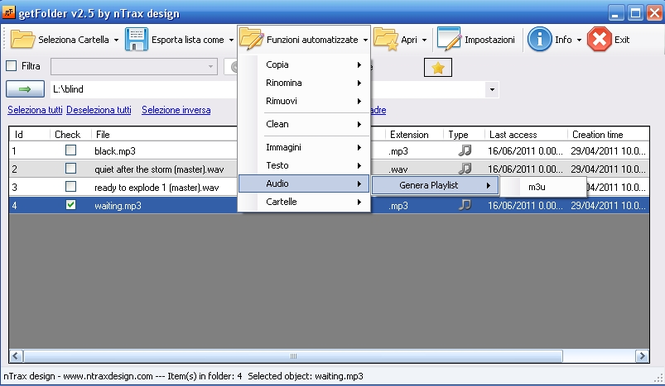Click the horizontal scrollbar thumb
Viewport: 665px width, 386px height.
tap(293, 356)
